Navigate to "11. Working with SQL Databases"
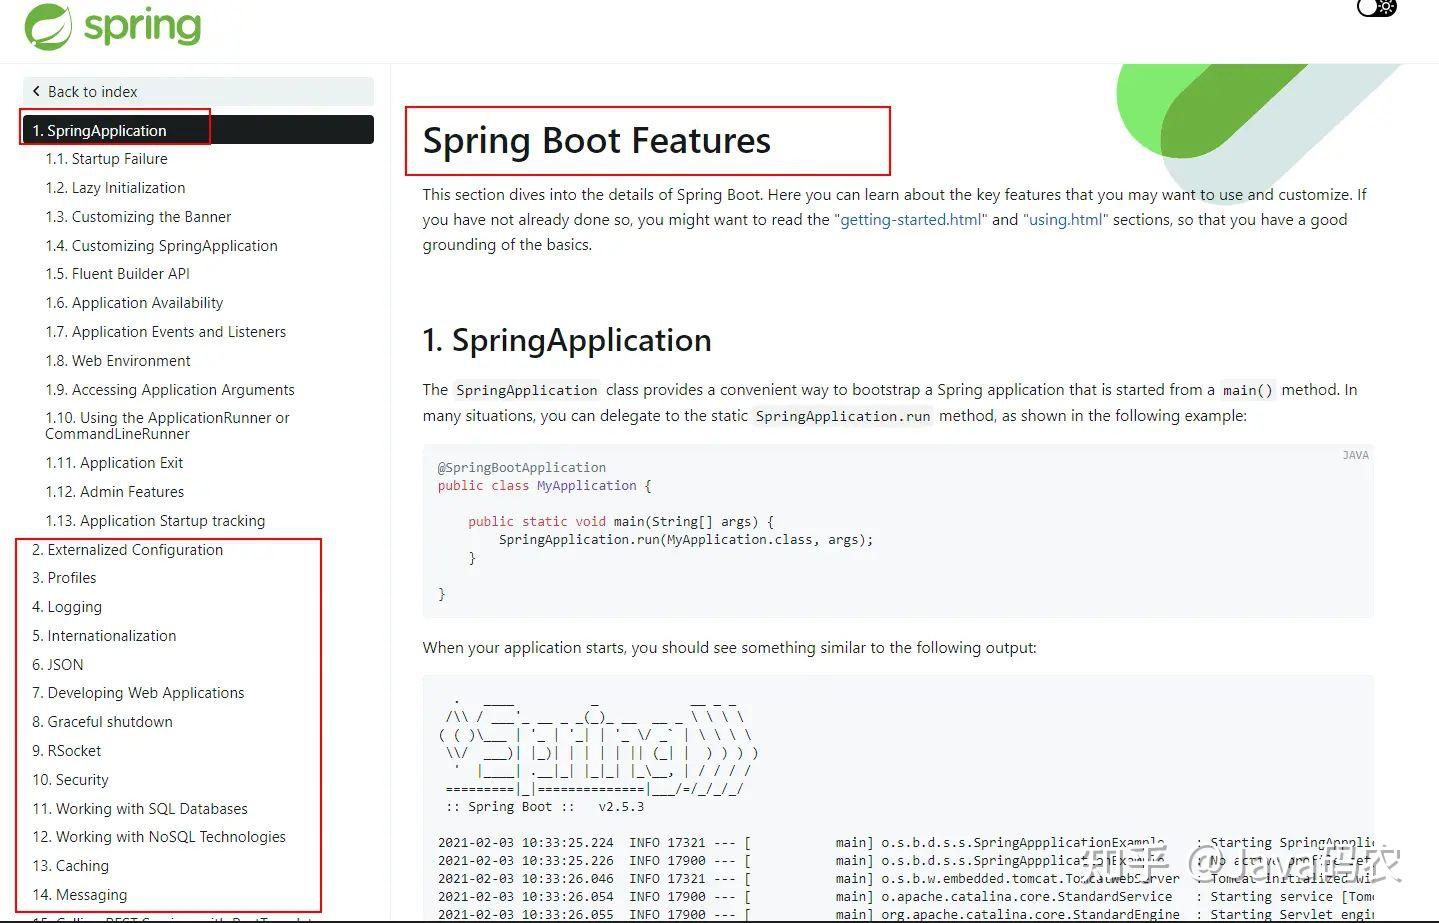This screenshot has width=1439, height=923. point(139,808)
